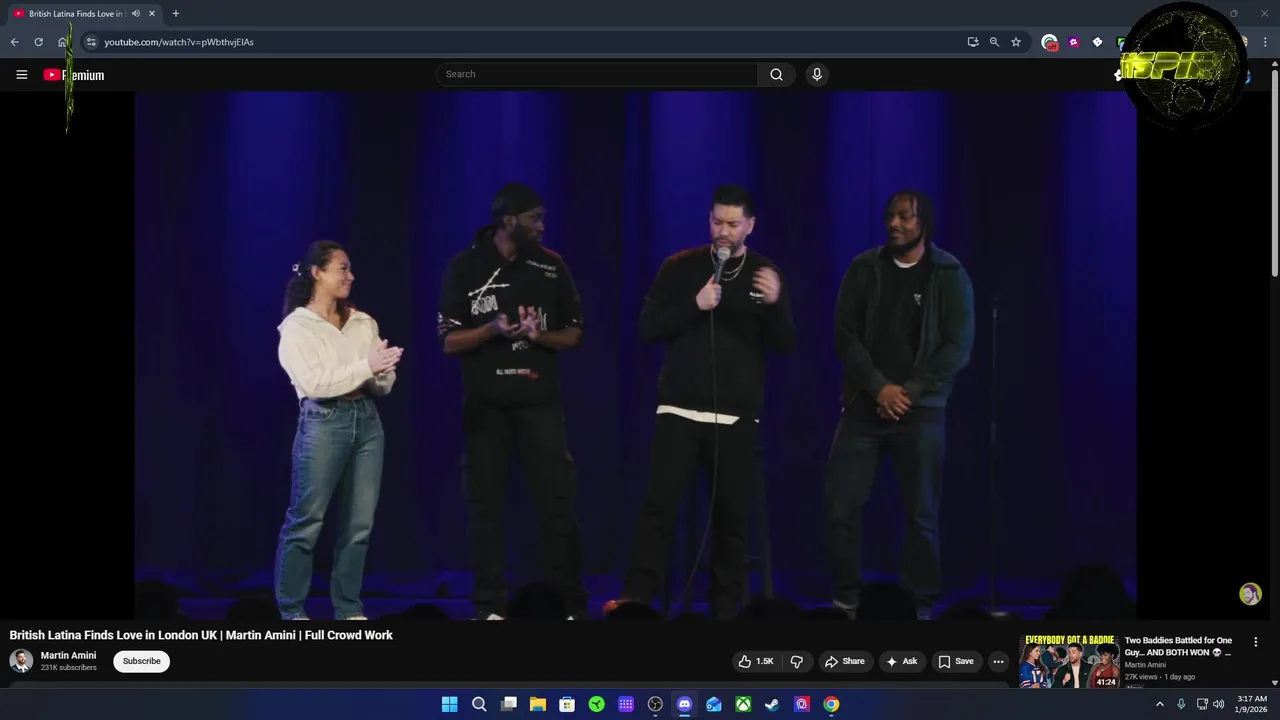This screenshot has height=720, width=1280.
Task: Toggle the extension showing red 'off' badge
Action: click(1049, 42)
